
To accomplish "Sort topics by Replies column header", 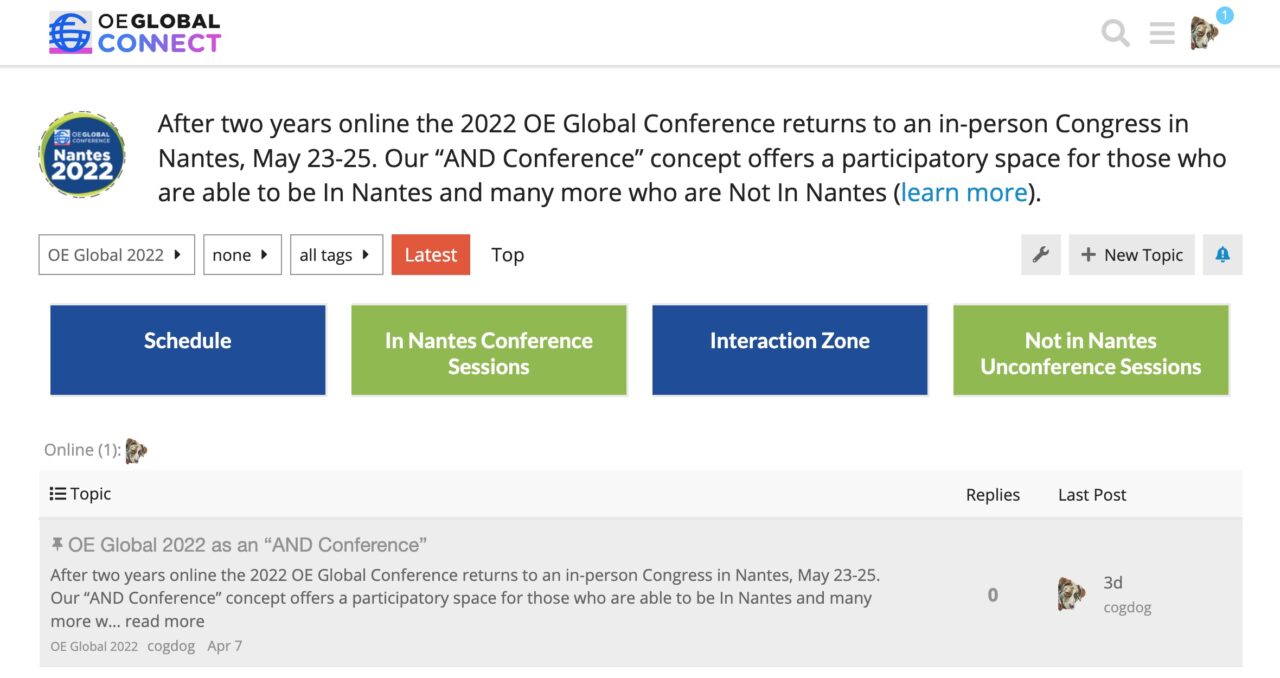I will pyautogui.click(x=992, y=495).
